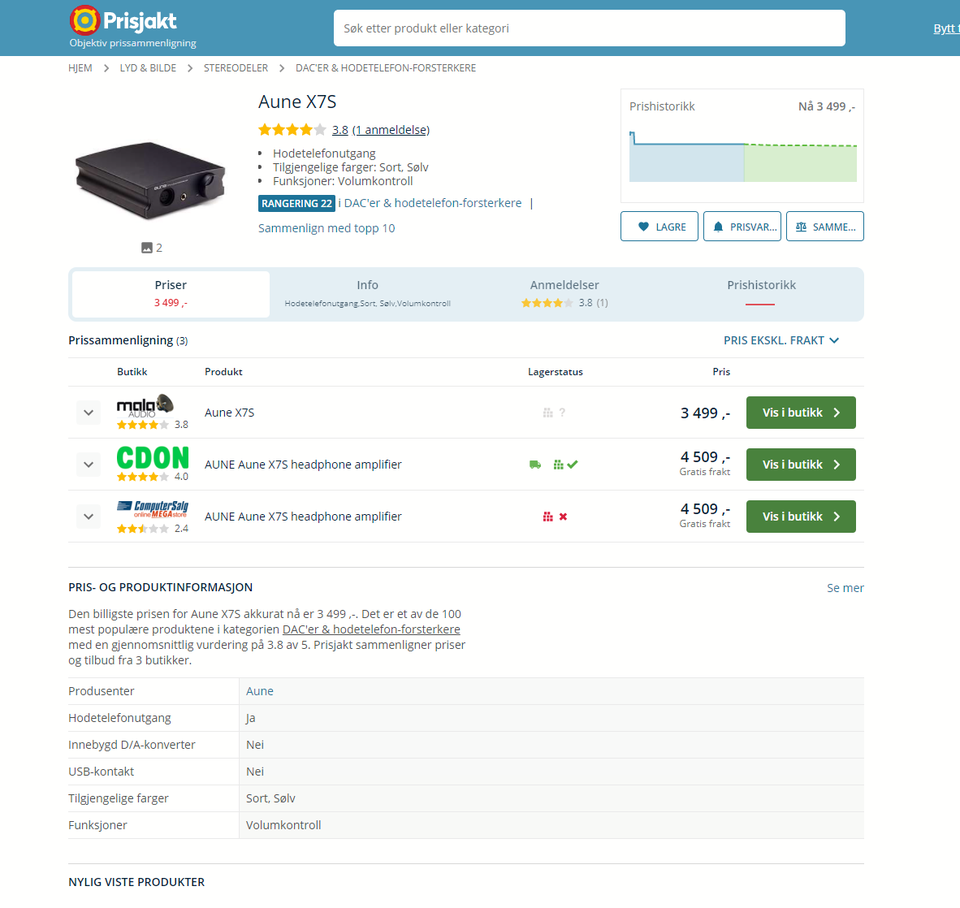This screenshot has width=960, height=908.
Task: Click the 3 499 ,- price in Mala row
Action: click(x=705, y=413)
